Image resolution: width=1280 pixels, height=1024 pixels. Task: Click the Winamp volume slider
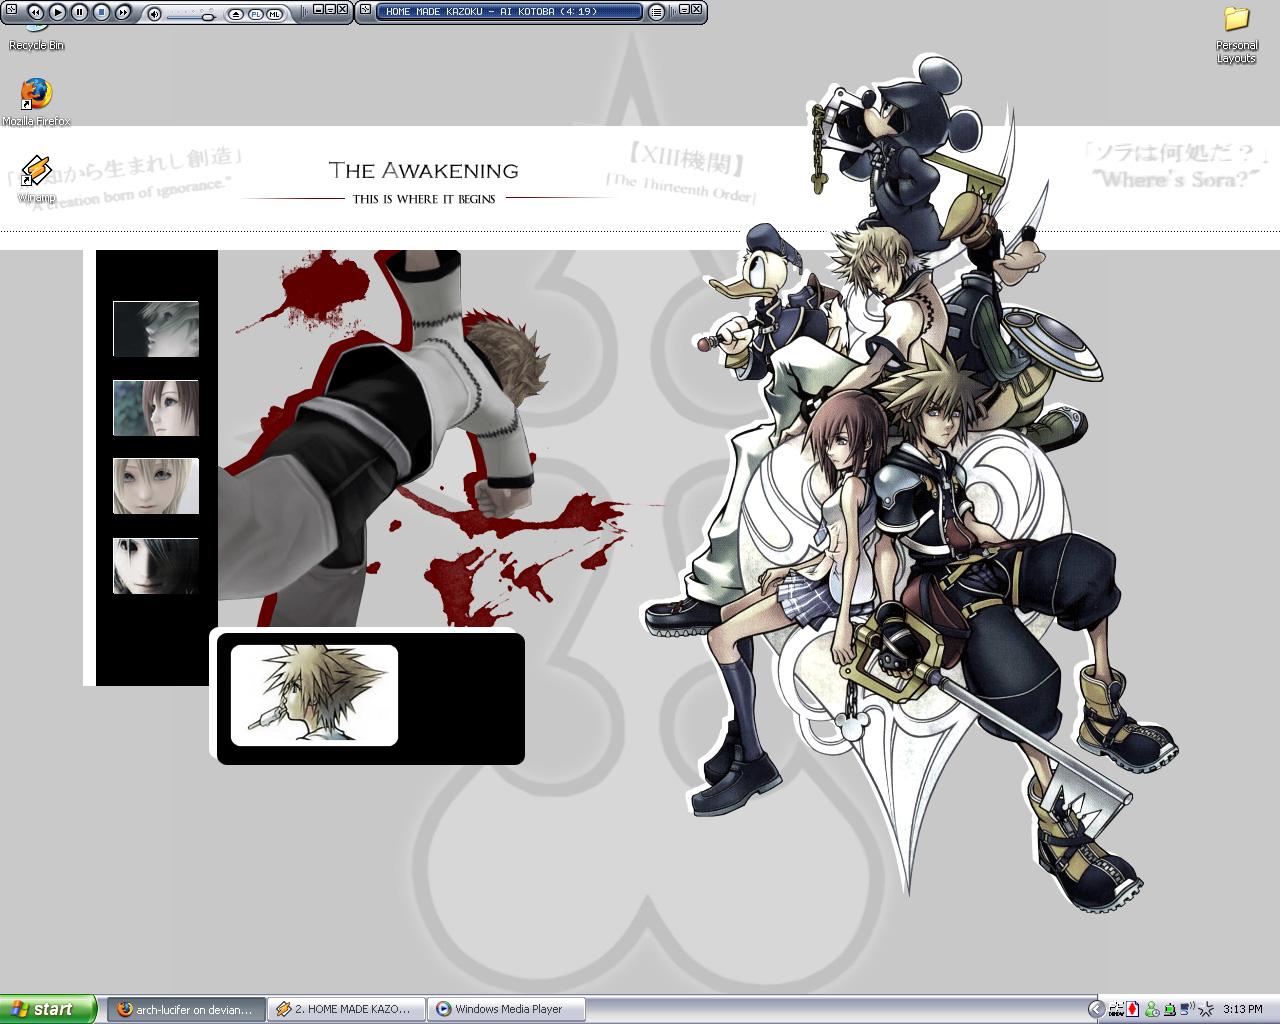[x=191, y=15]
